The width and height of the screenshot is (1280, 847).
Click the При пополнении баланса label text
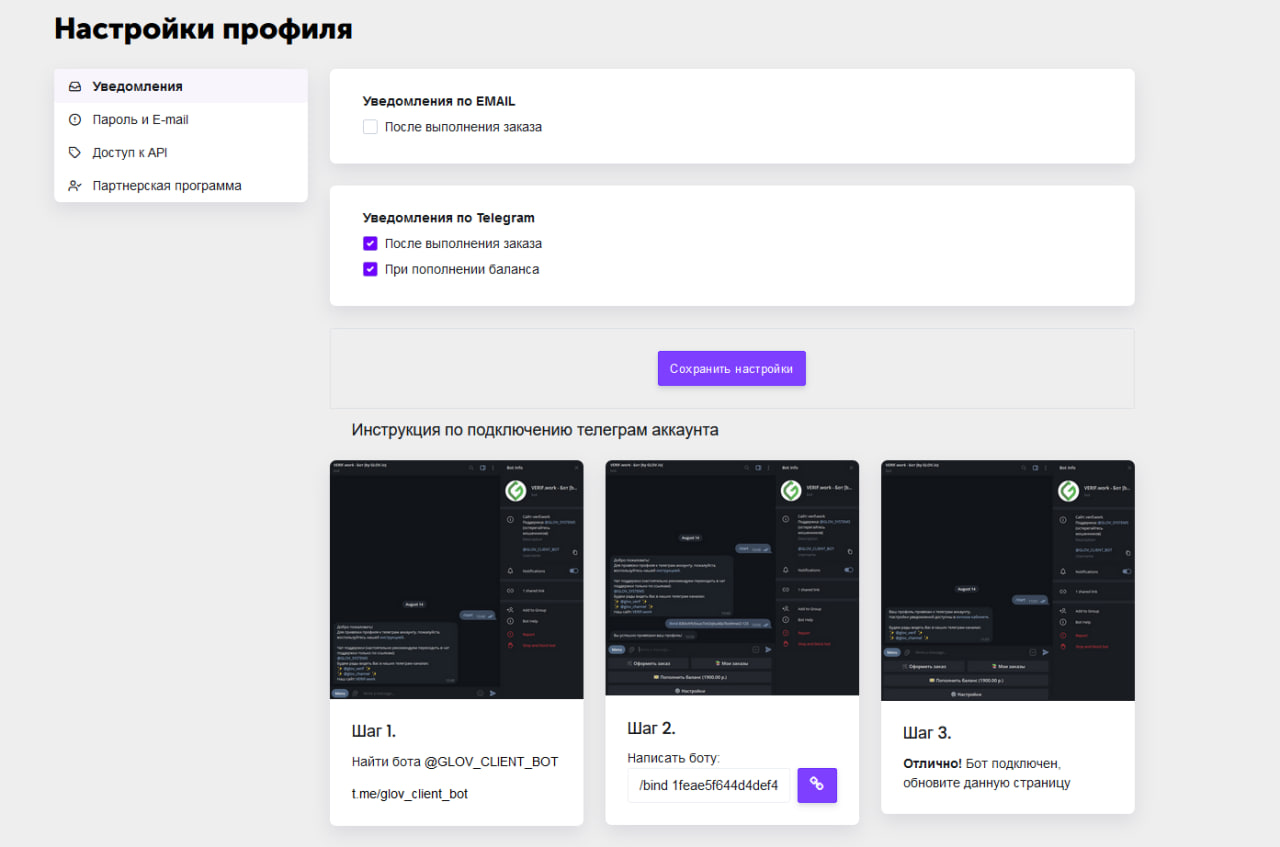click(461, 269)
